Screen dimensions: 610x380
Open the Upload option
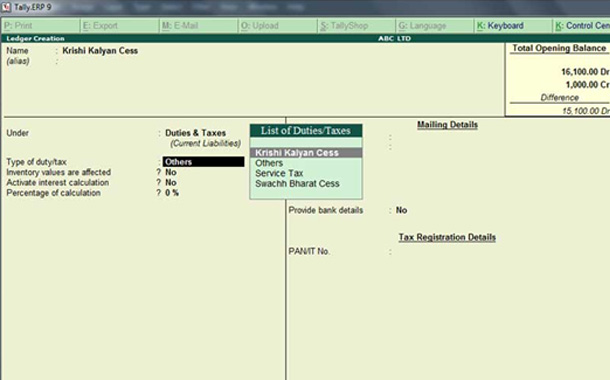(277, 26)
